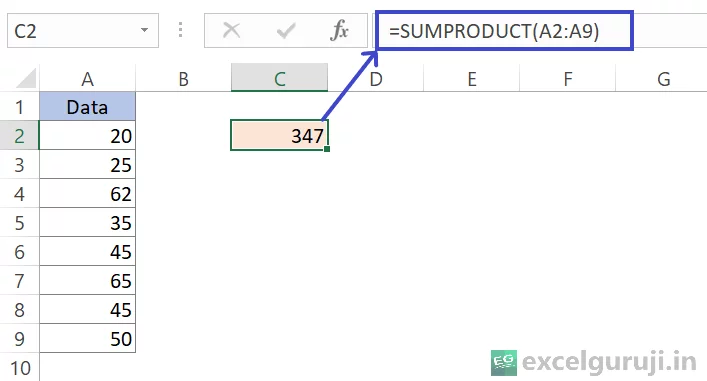Click the formula bar options dots

pos(180,30)
